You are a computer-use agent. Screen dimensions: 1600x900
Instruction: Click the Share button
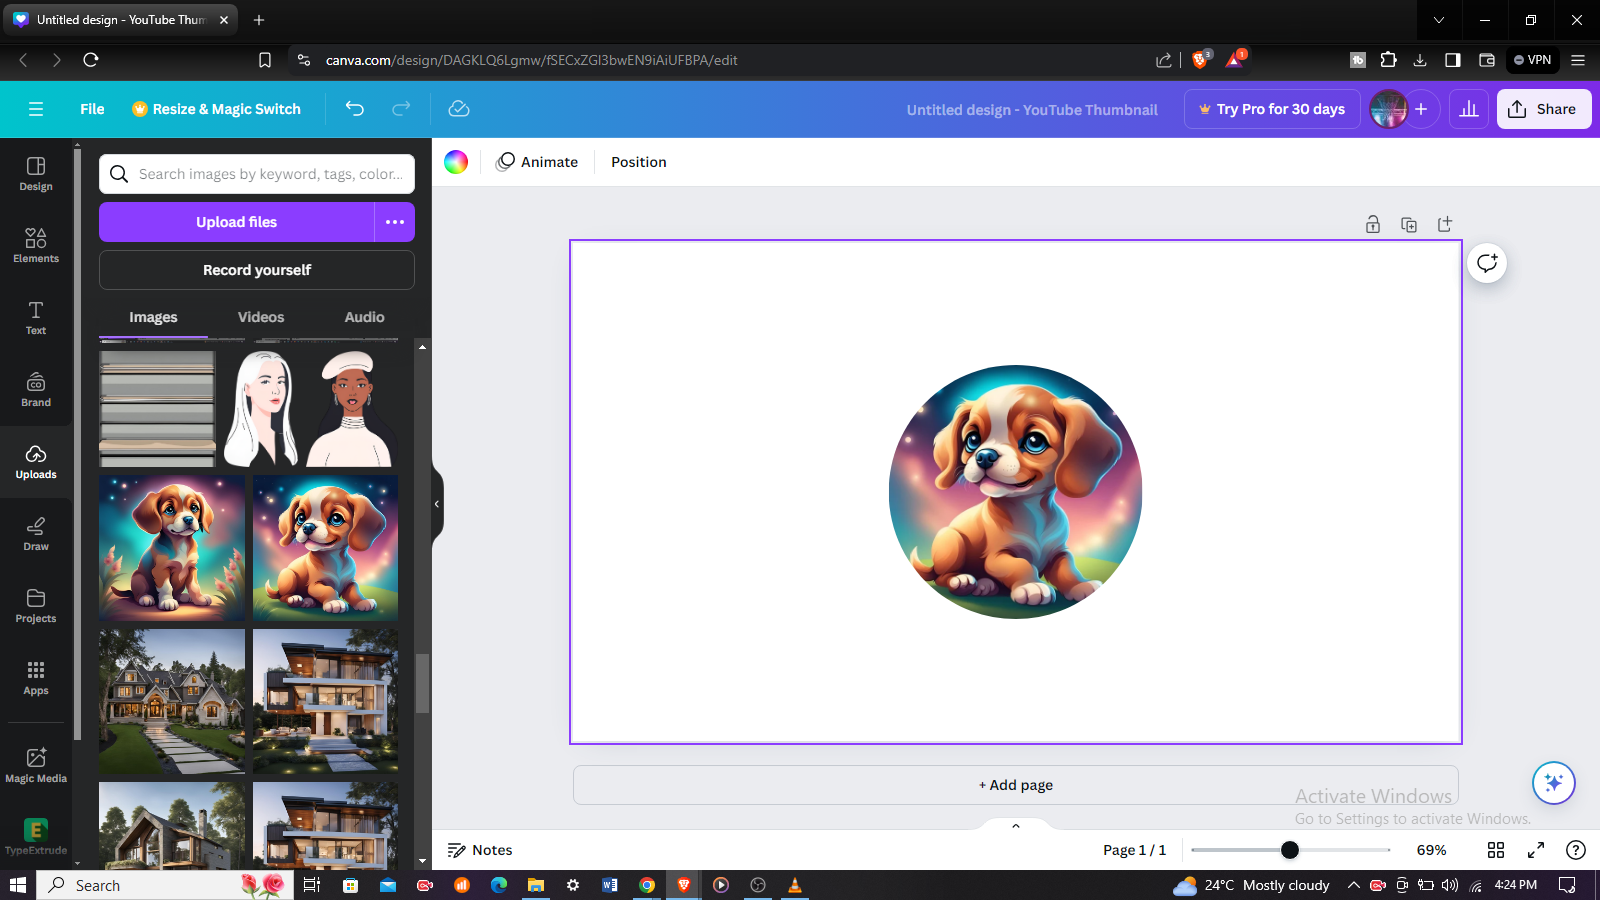[x=1544, y=109]
